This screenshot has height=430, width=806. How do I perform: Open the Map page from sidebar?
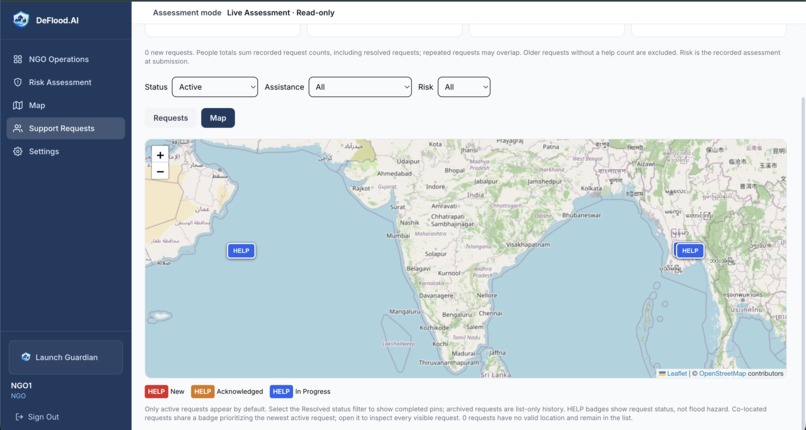[x=66, y=105]
